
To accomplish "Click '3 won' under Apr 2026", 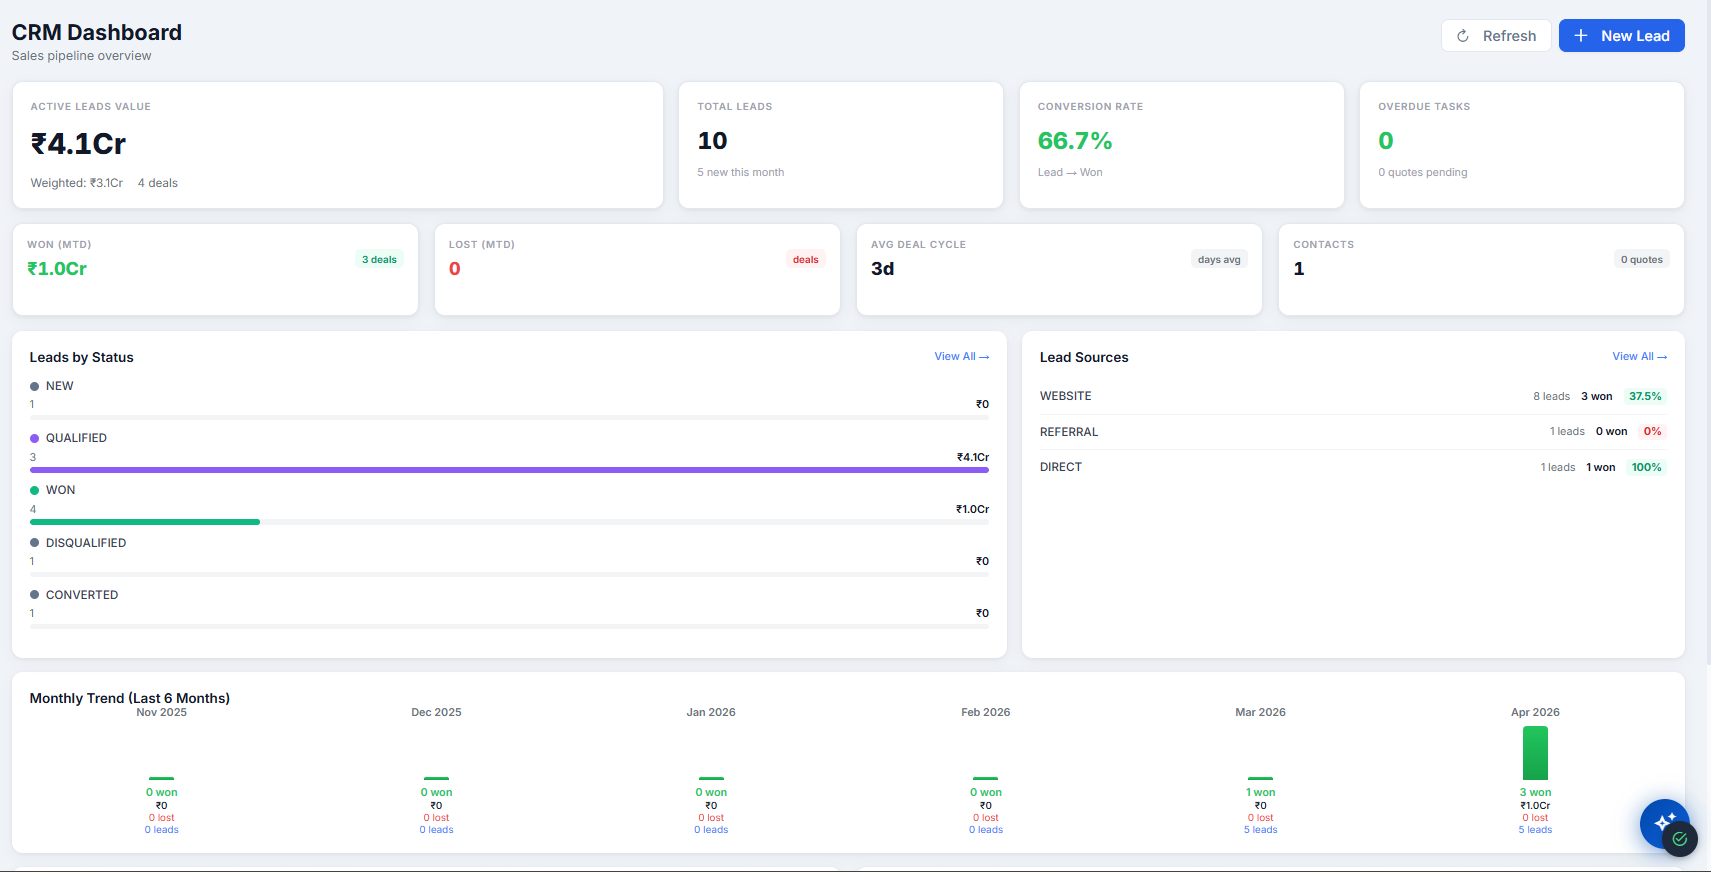I will point(1535,792).
